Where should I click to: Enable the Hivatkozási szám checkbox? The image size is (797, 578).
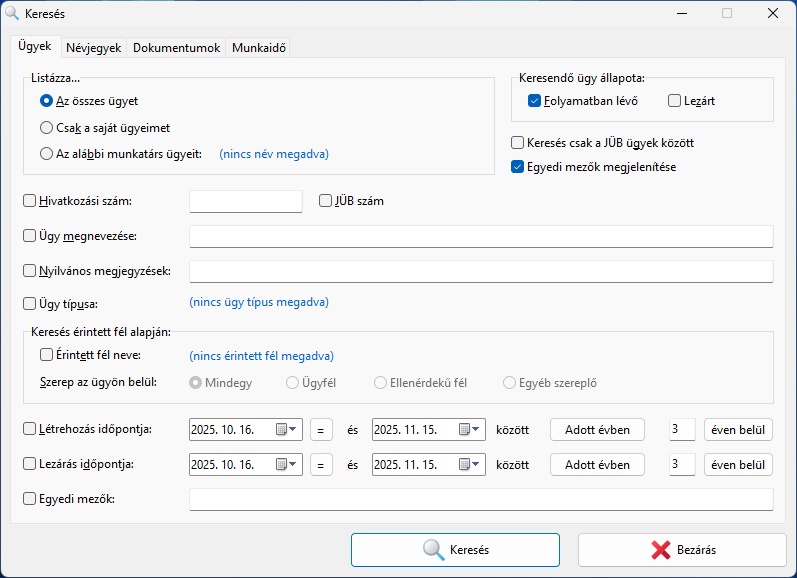(x=30, y=201)
